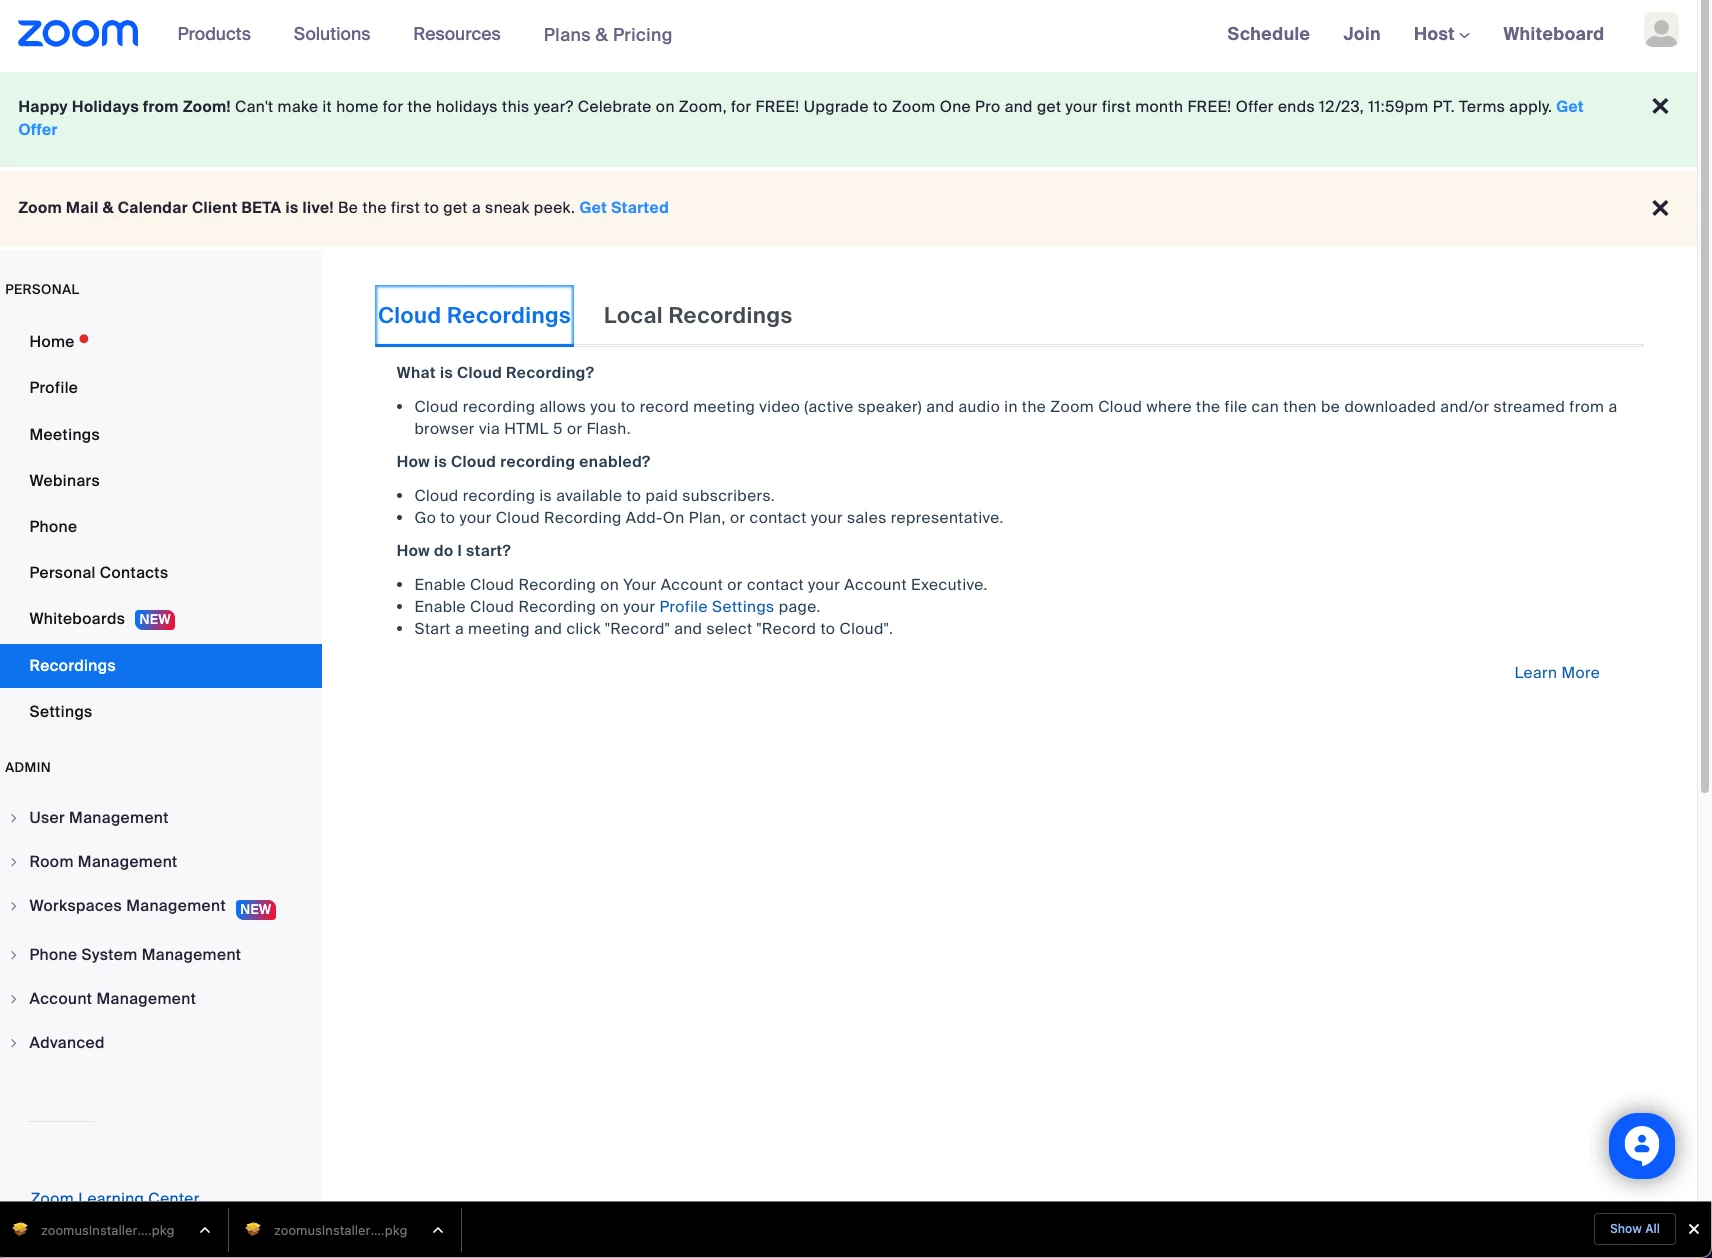The width and height of the screenshot is (1712, 1258).
Task: Go to Plans & Pricing
Action: coord(608,35)
